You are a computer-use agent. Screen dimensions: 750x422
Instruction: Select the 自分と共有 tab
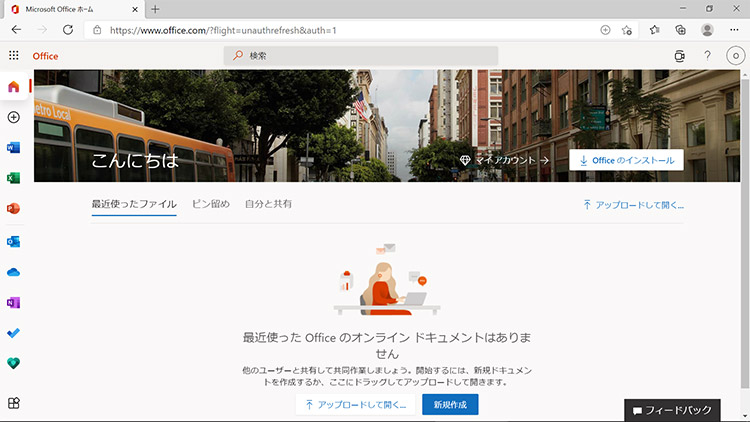(268, 204)
